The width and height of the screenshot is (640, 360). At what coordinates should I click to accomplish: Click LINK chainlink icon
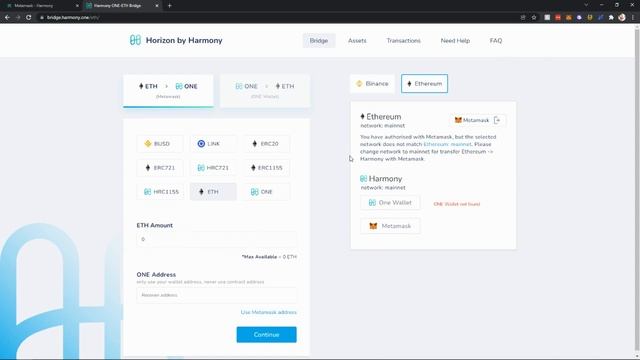201,144
